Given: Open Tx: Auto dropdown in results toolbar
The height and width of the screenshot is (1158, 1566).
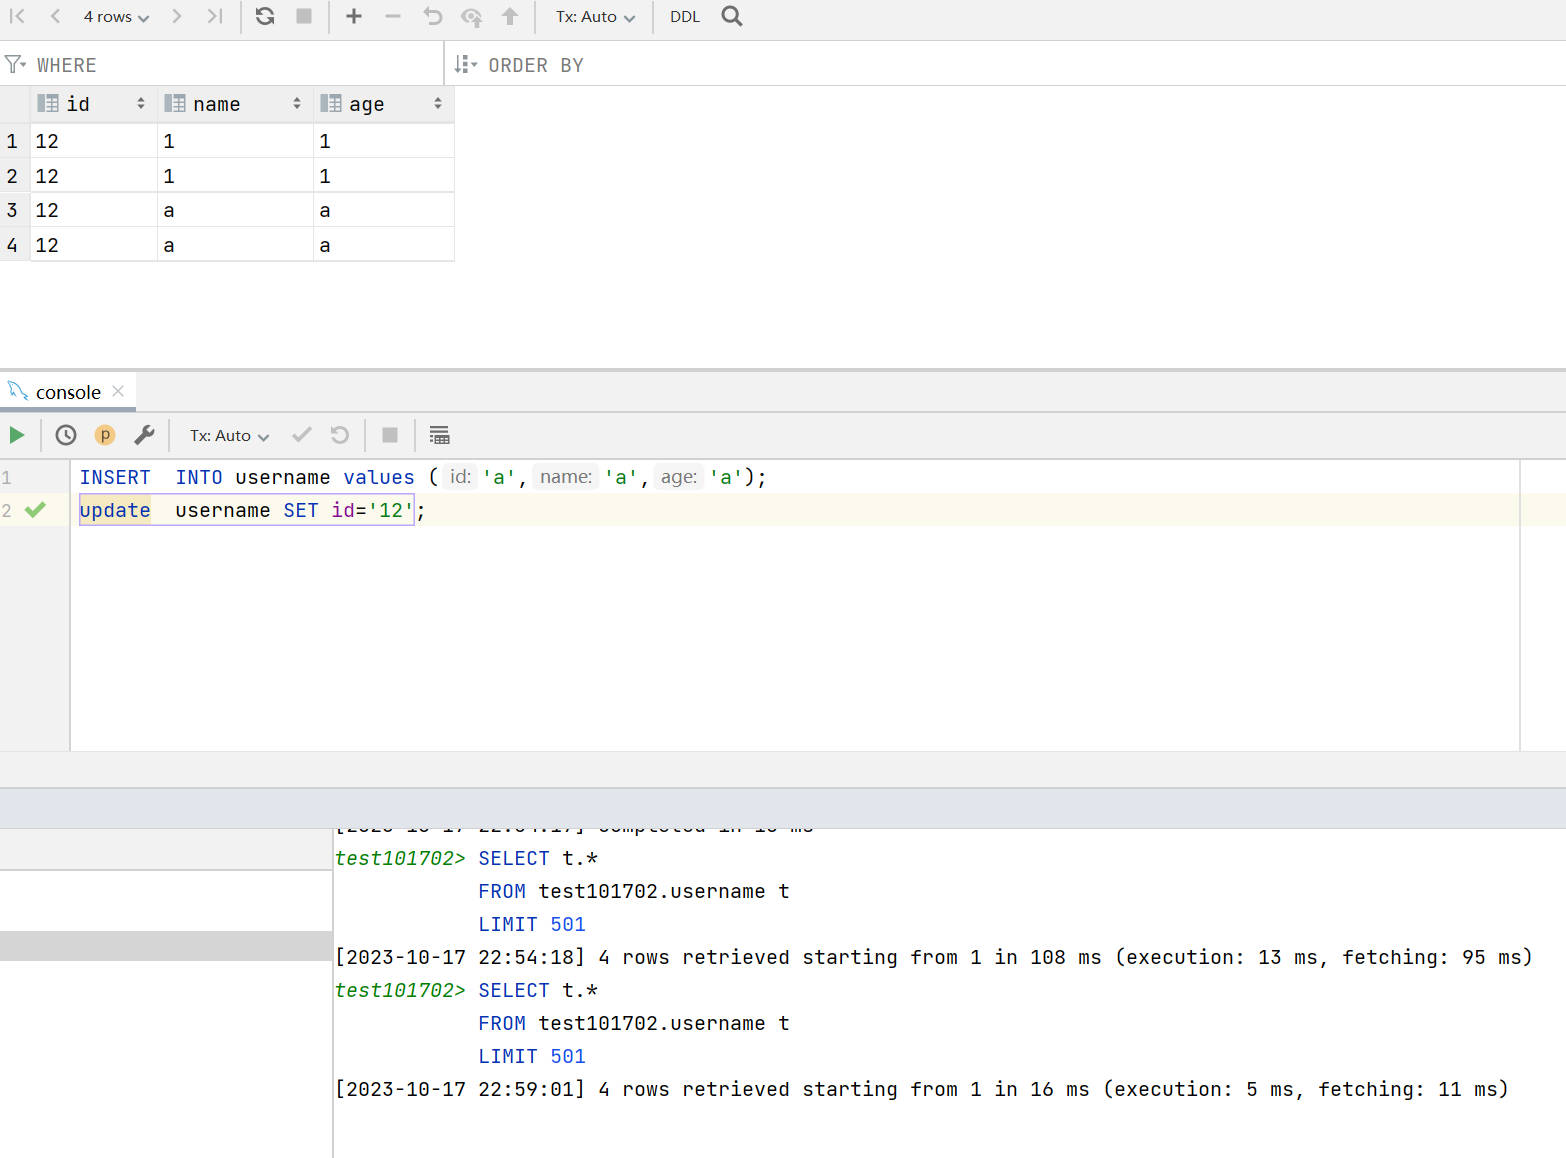Looking at the screenshot, I should point(595,17).
